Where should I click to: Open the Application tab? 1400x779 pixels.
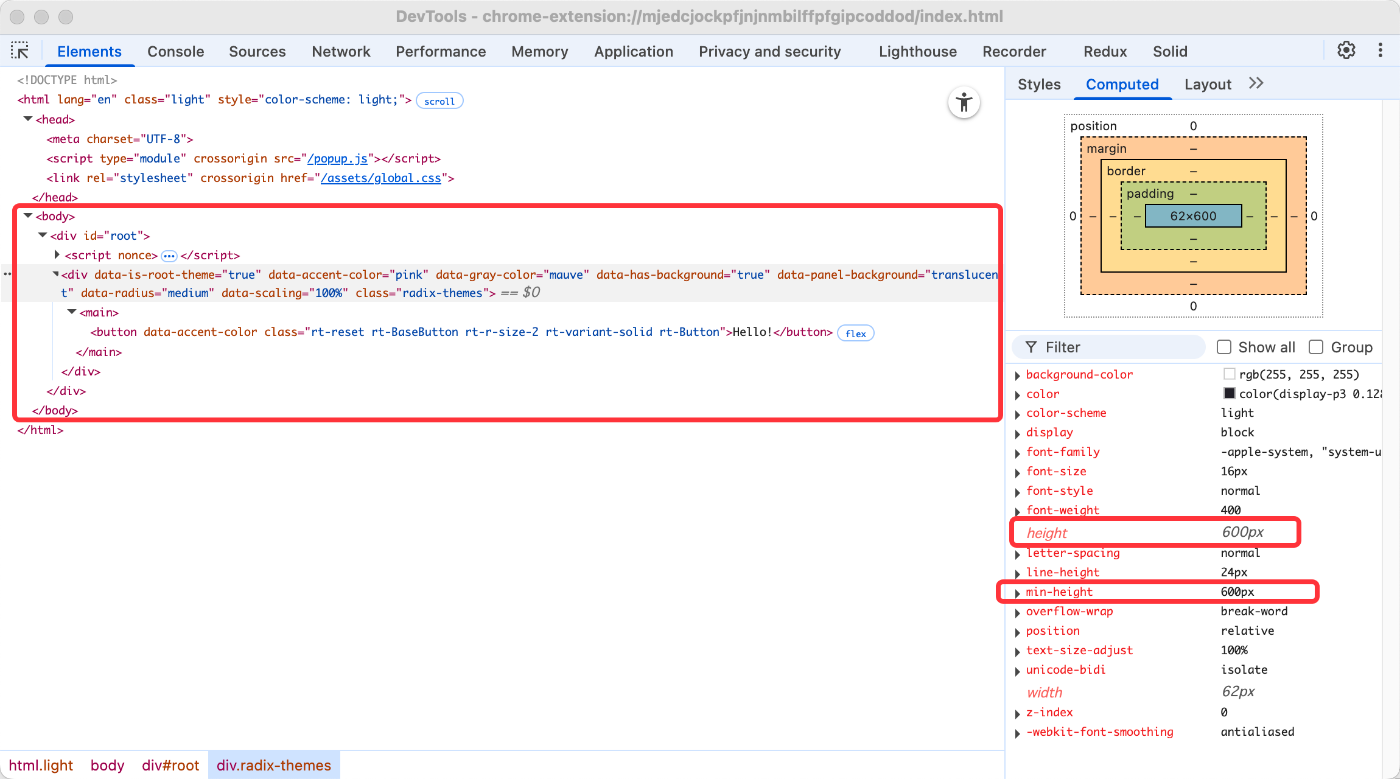point(634,51)
